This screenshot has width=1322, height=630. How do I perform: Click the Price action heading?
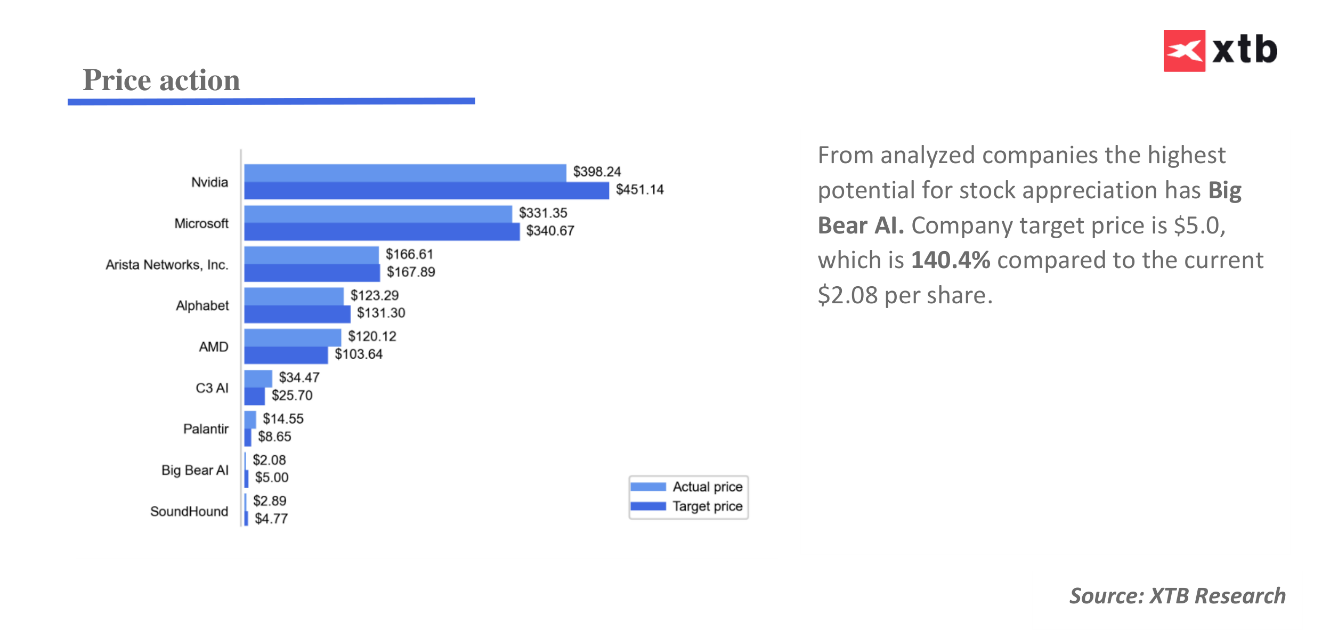(x=162, y=80)
